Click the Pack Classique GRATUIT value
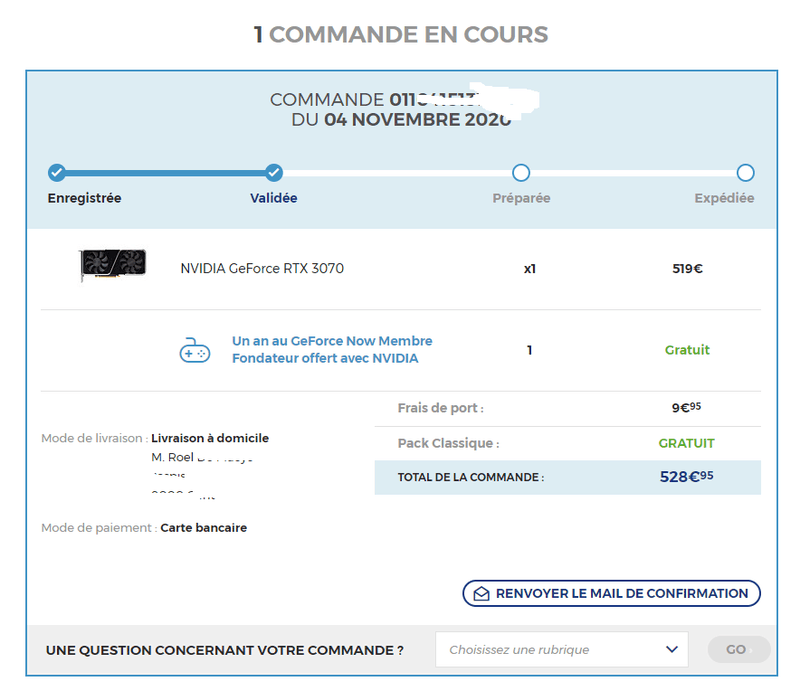The height and width of the screenshot is (691, 800). (x=686, y=443)
